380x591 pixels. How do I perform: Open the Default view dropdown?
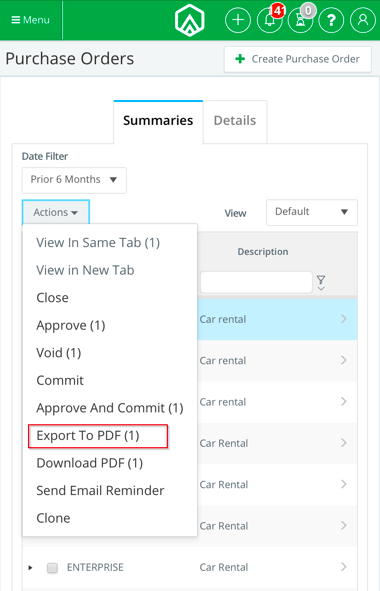[x=312, y=212]
